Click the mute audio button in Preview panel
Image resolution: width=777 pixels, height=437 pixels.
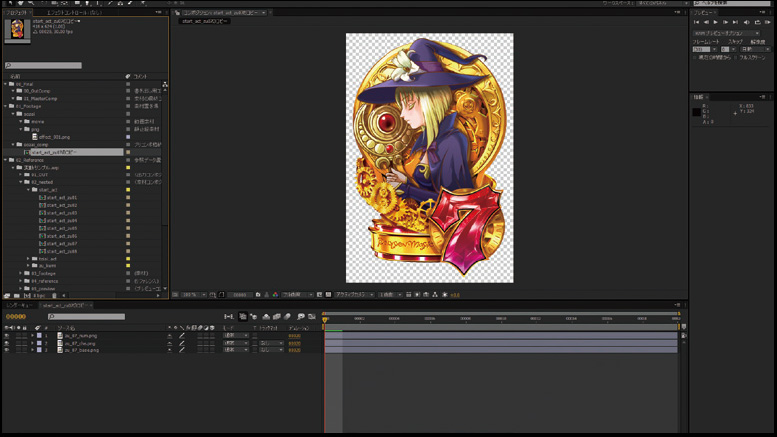[746, 22]
